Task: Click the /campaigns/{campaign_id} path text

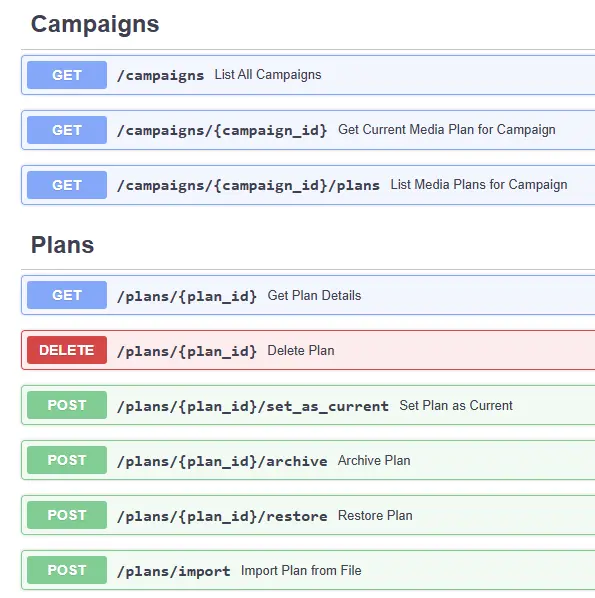Action: tap(222, 130)
